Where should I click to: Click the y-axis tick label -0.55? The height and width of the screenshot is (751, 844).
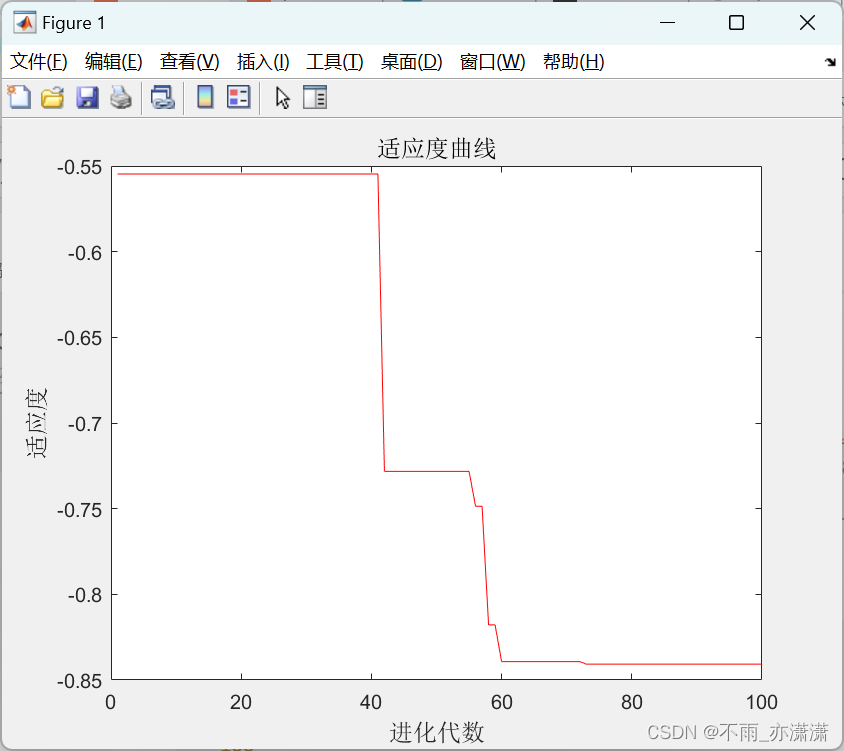tap(79, 167)
